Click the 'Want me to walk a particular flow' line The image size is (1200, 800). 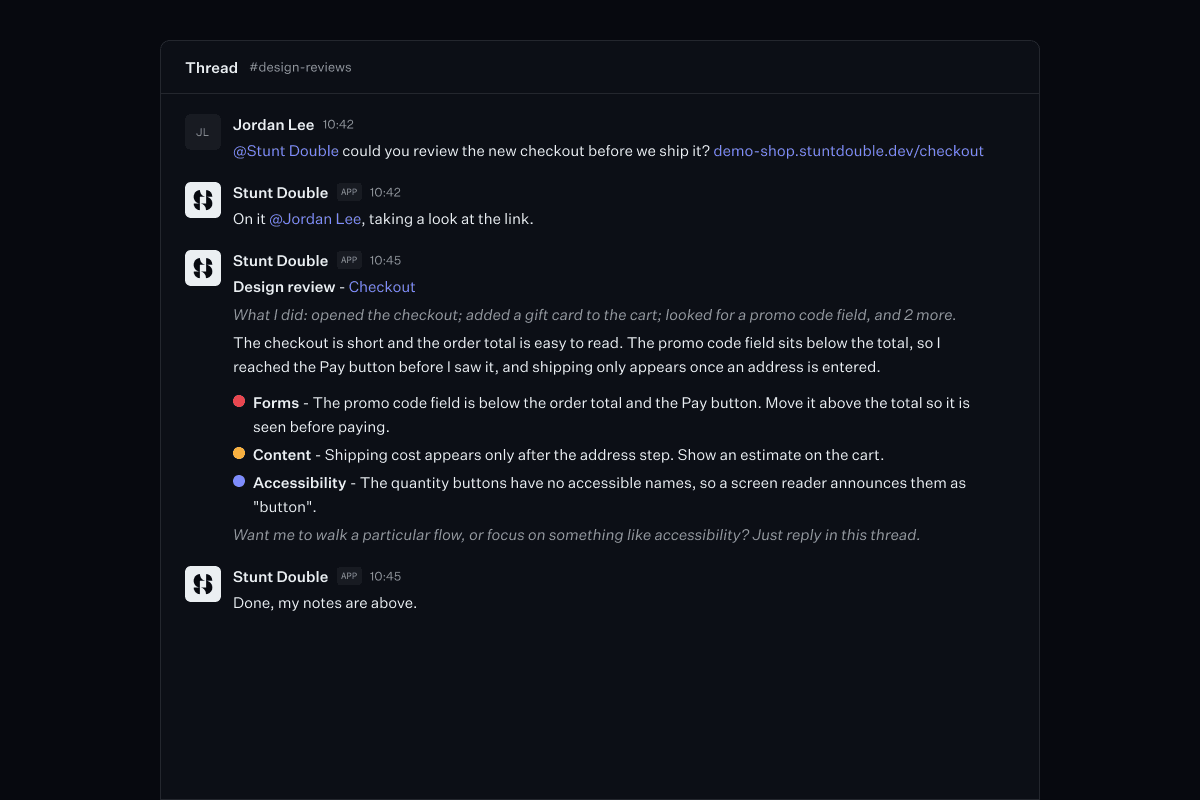576,535
